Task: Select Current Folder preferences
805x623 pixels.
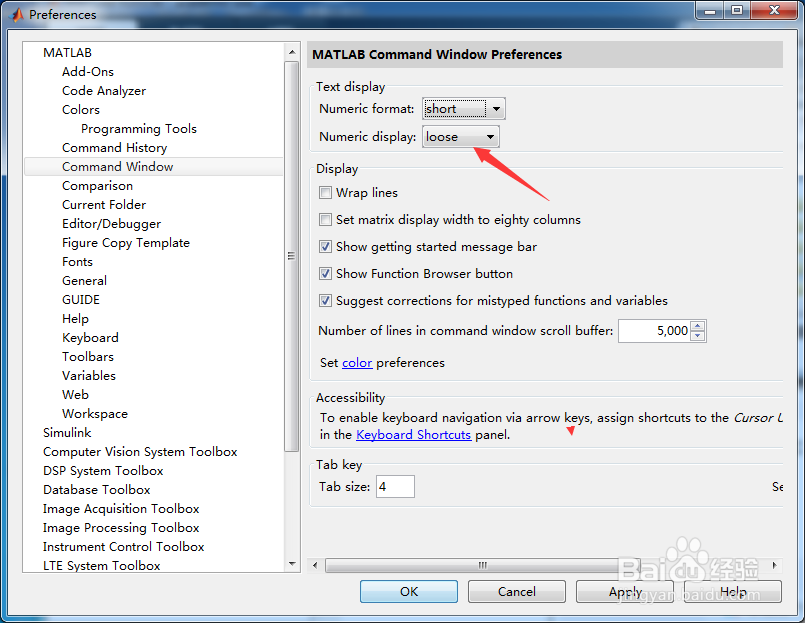Action: (x=104, y=205)
